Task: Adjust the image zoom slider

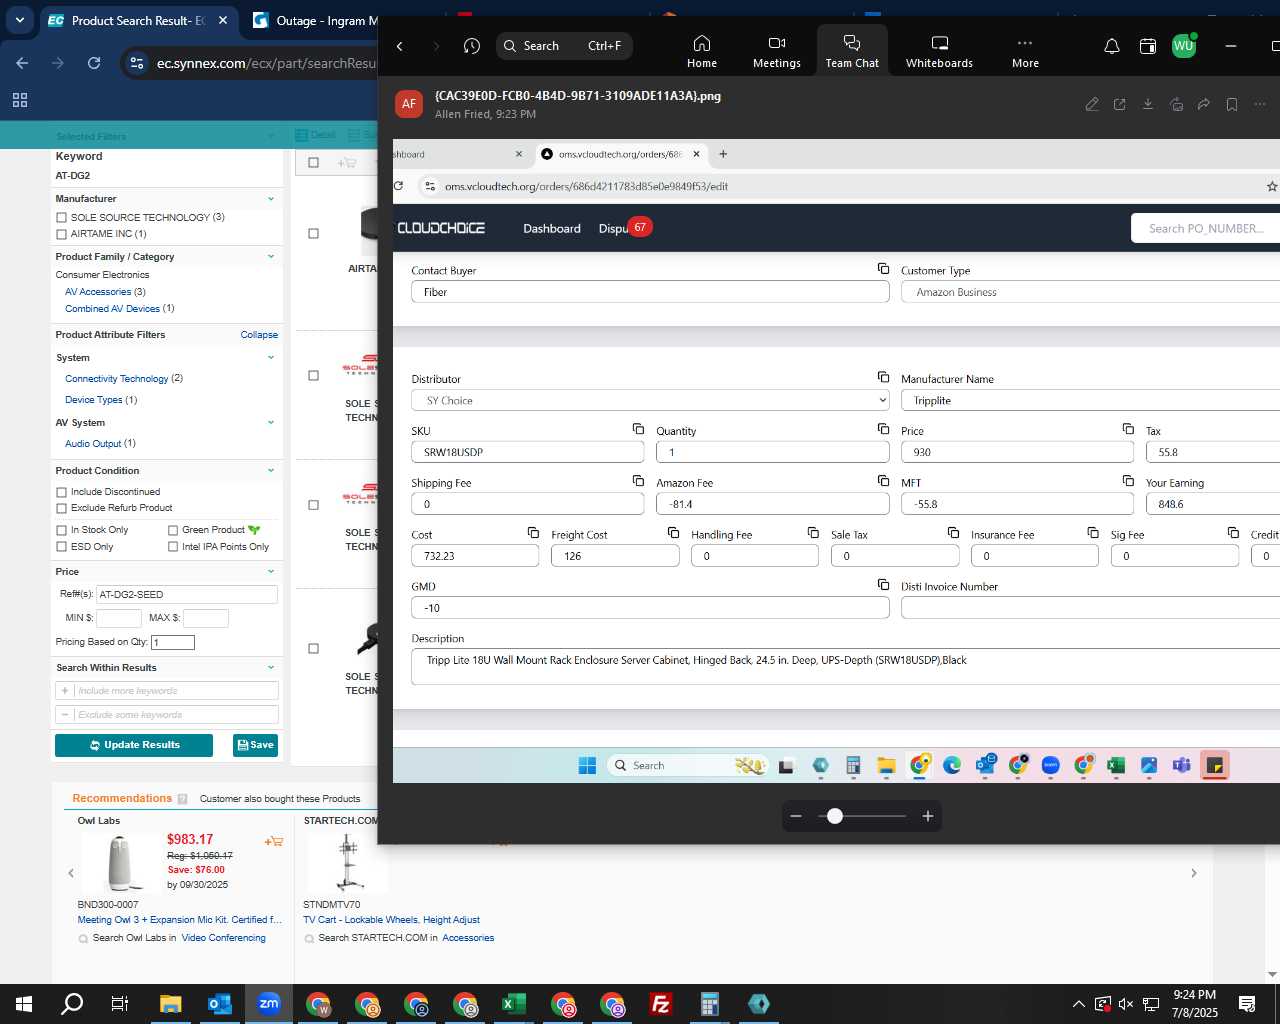Action: 835,816
